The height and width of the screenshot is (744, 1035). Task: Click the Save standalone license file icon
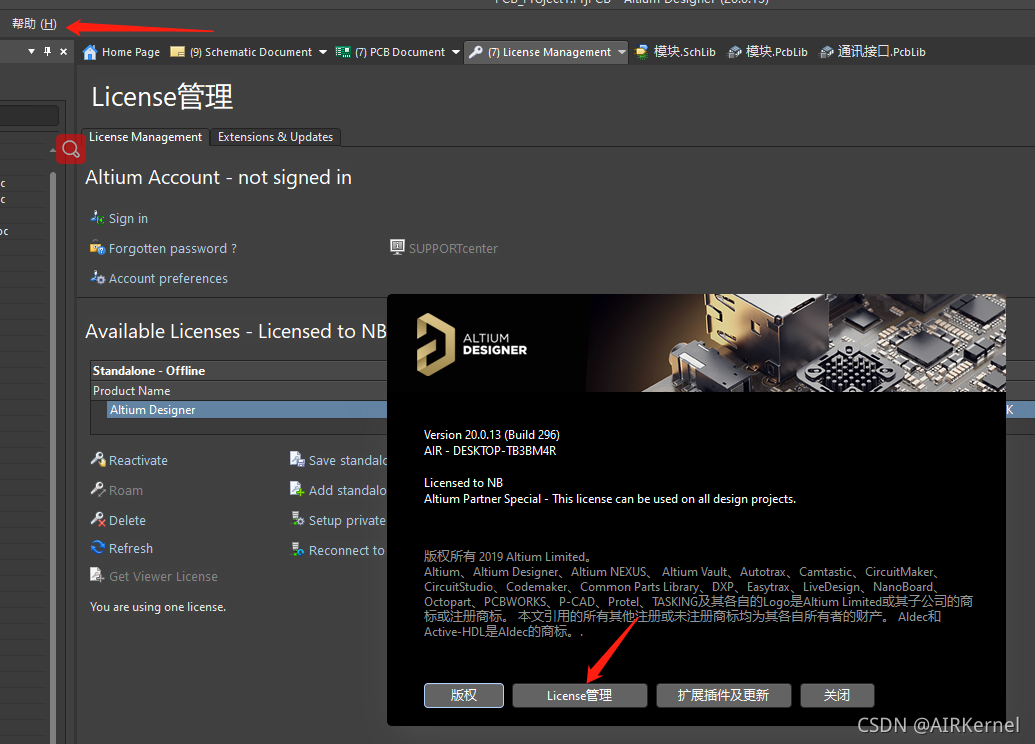pyautogui.click(x=297, y=459)
